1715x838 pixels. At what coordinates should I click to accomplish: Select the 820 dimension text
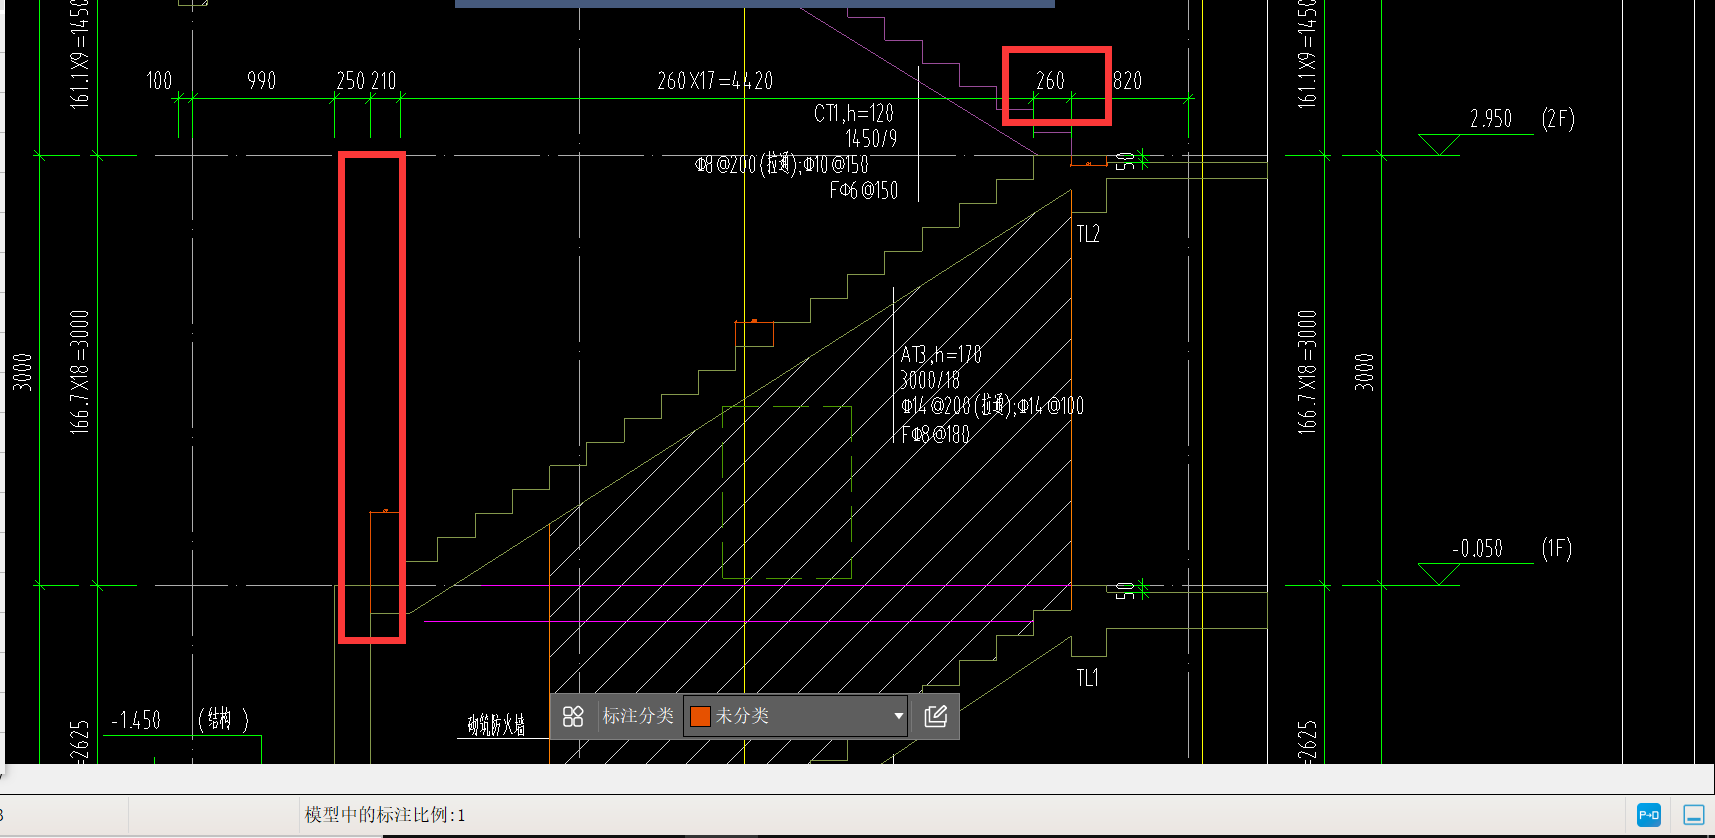1127,81
